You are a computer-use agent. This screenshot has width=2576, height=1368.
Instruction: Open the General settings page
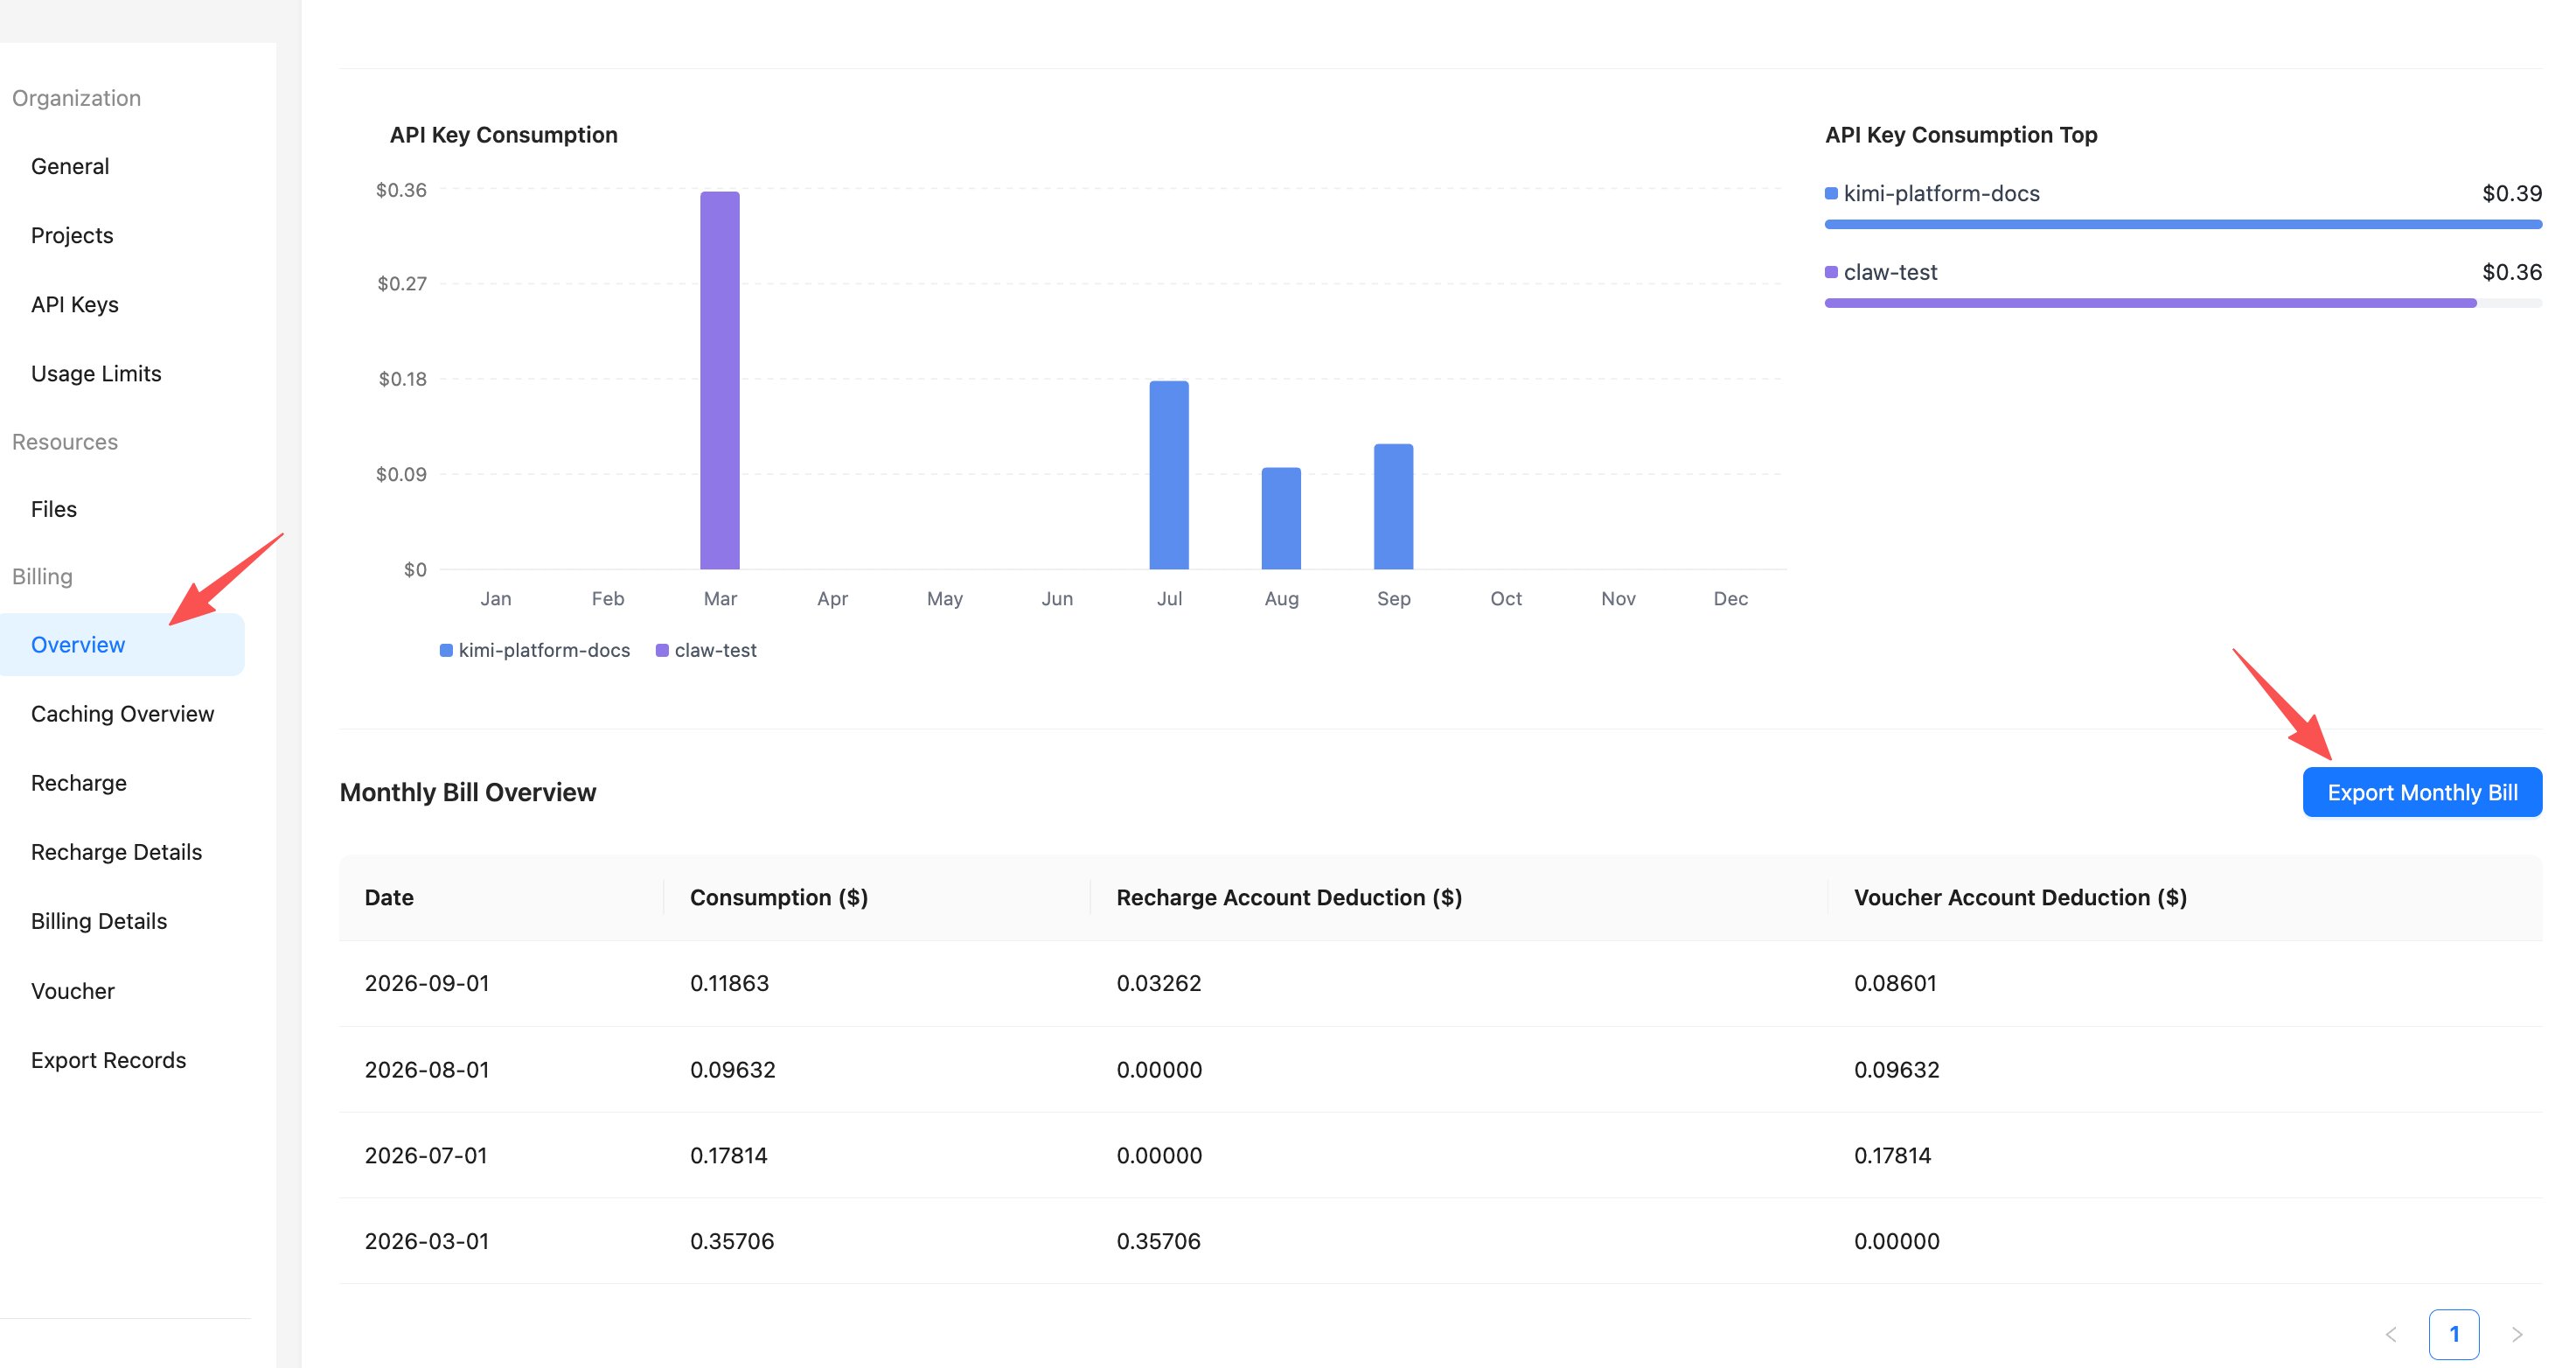(x=70, y=166)
